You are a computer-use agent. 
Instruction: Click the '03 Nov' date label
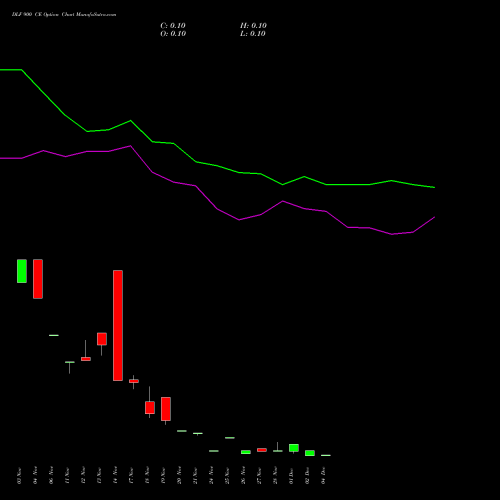point(19,476)
